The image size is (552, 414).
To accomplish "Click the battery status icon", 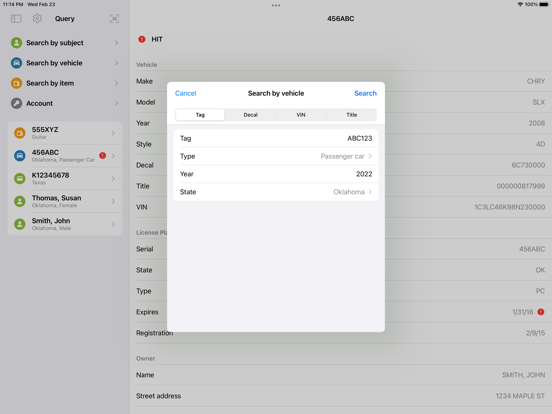I will click(544, 4).
